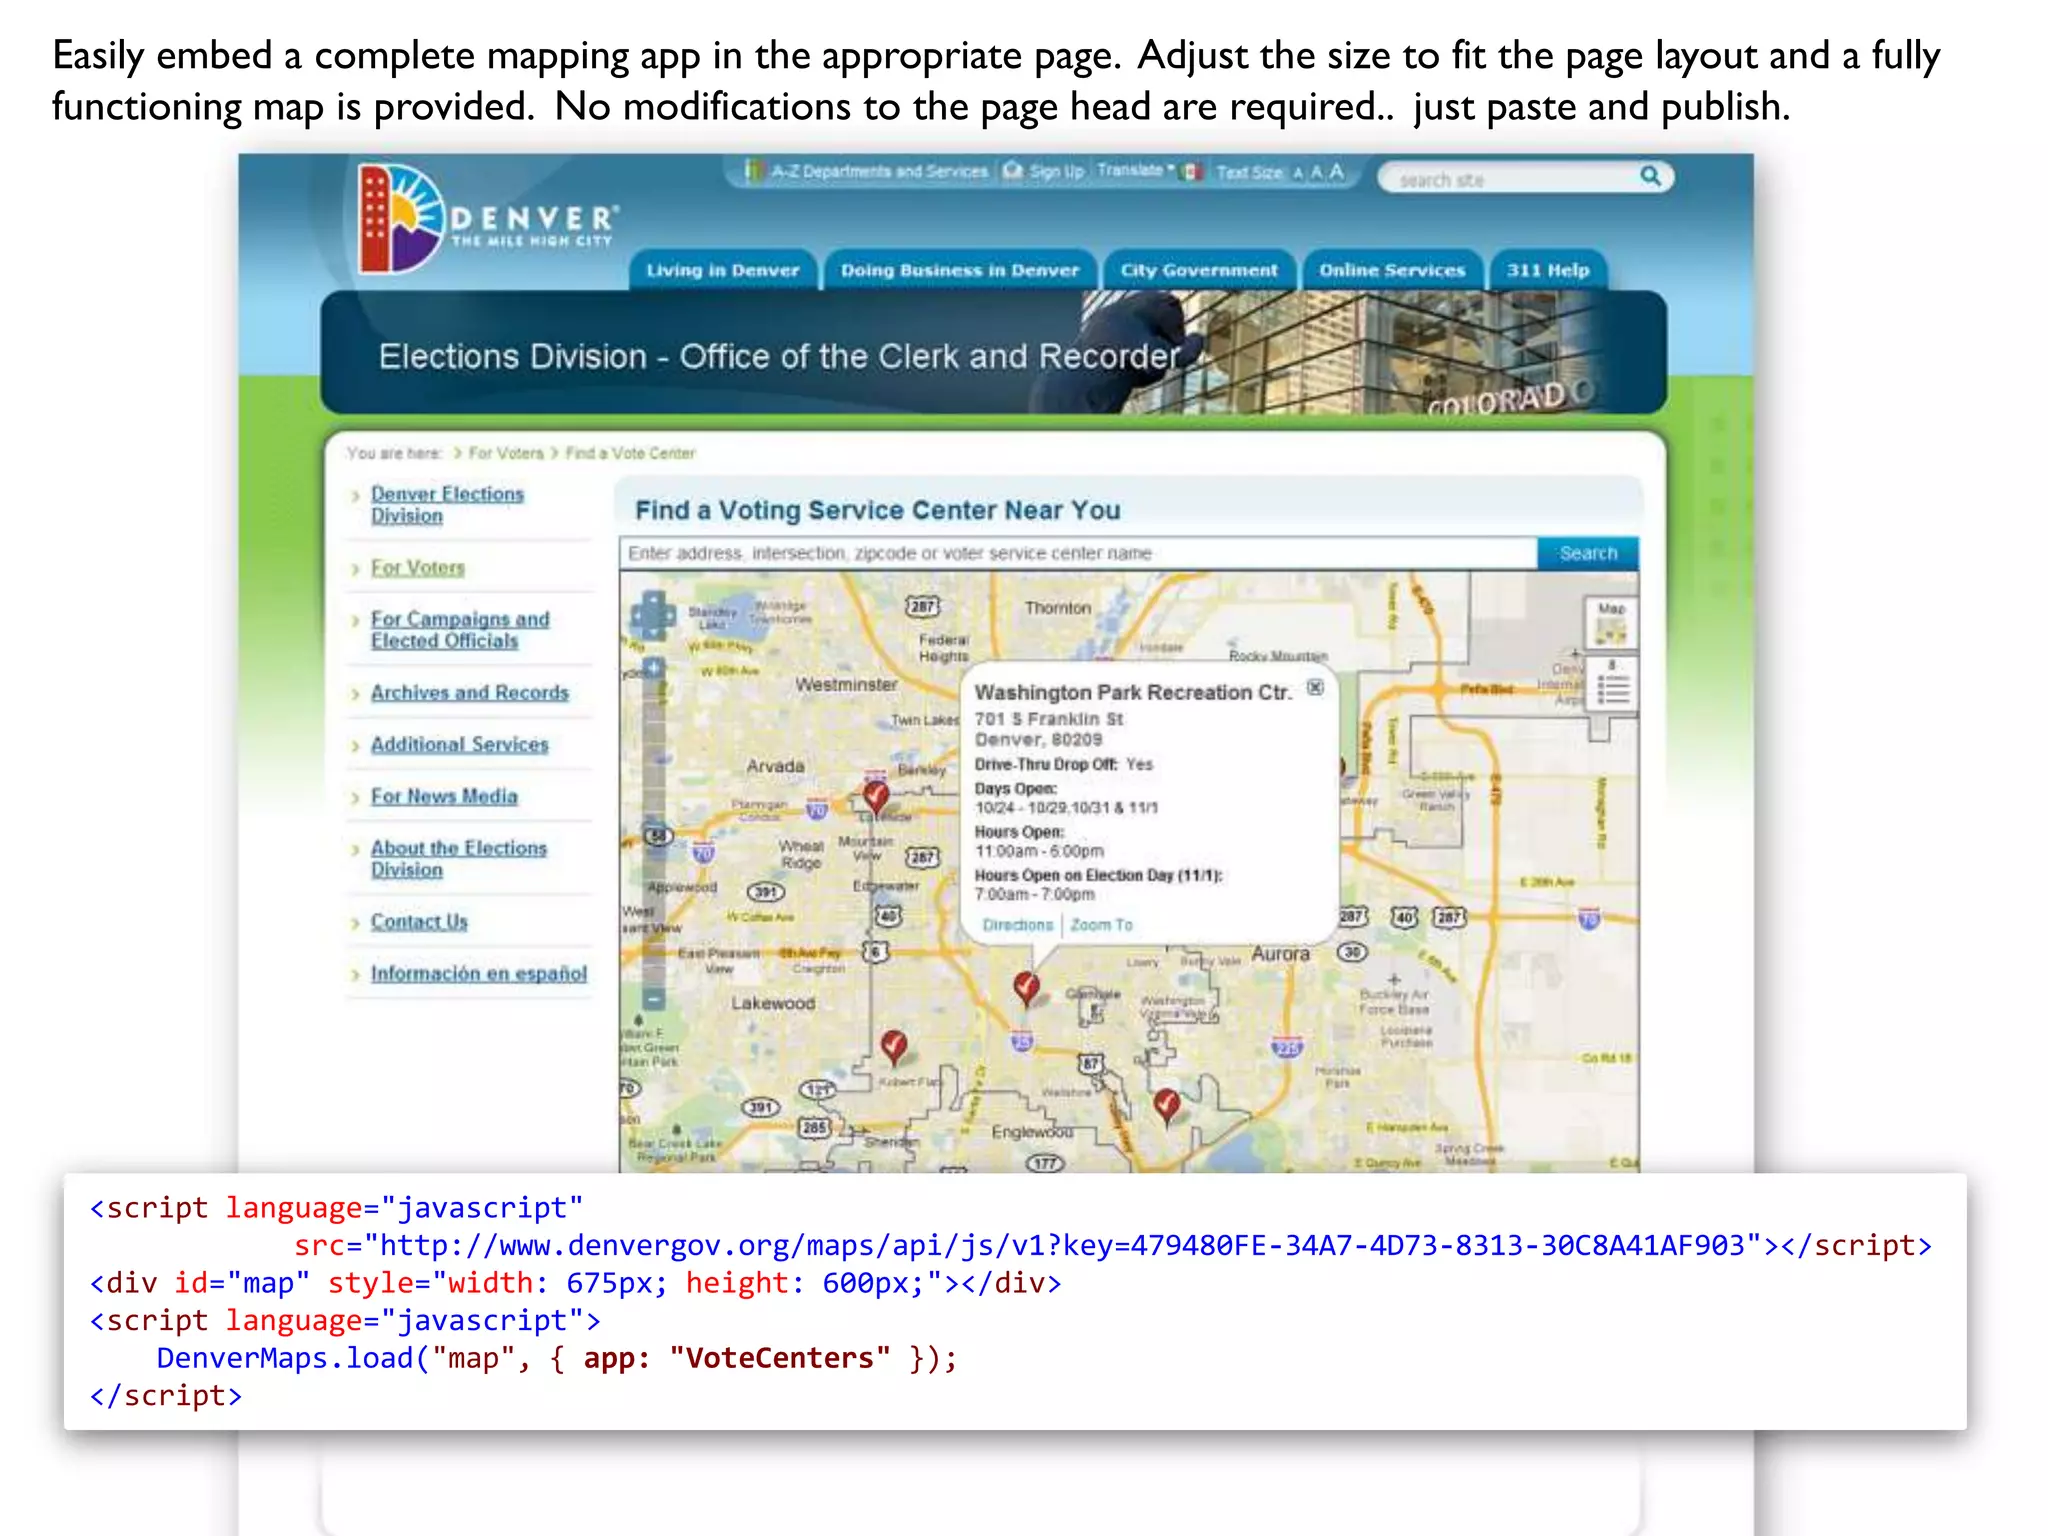The width and height of the screenshot is (2048, 1536).
Task: Open the map list panel button
Action: pos(1611,685)
